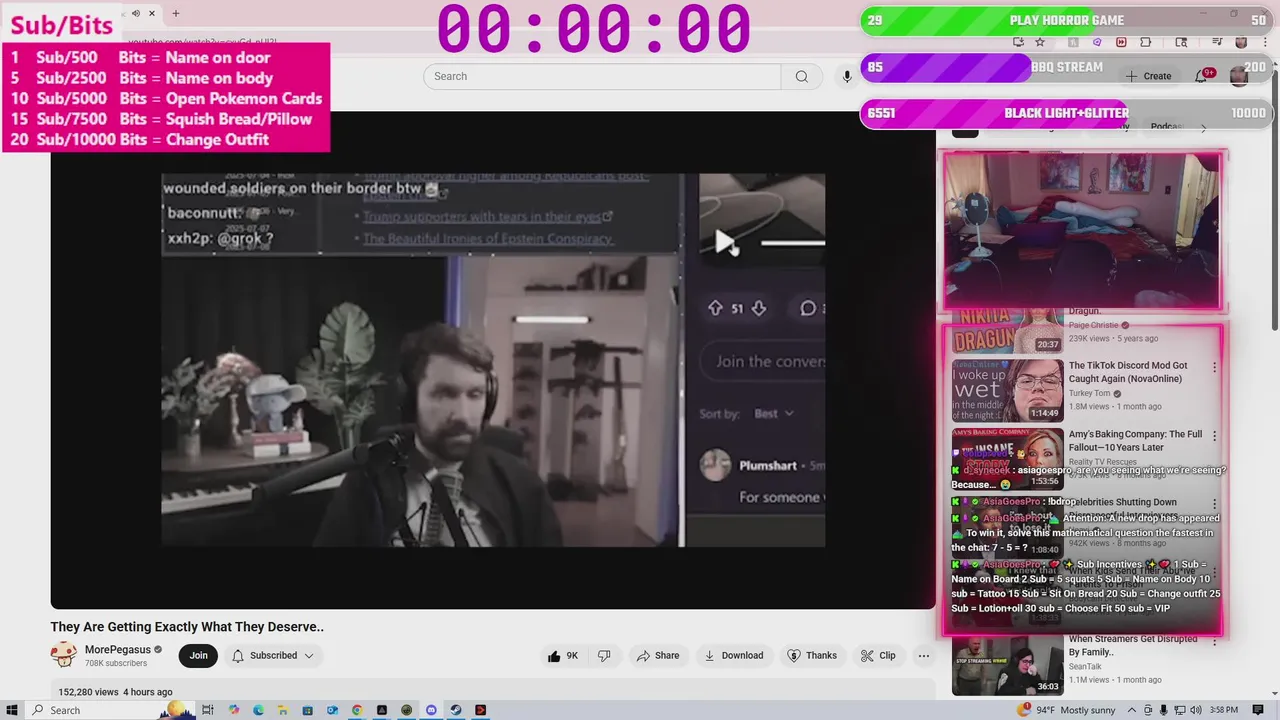
Task: Open Microsoft Edge from the taskbar
Action: [x=258, y=710]
